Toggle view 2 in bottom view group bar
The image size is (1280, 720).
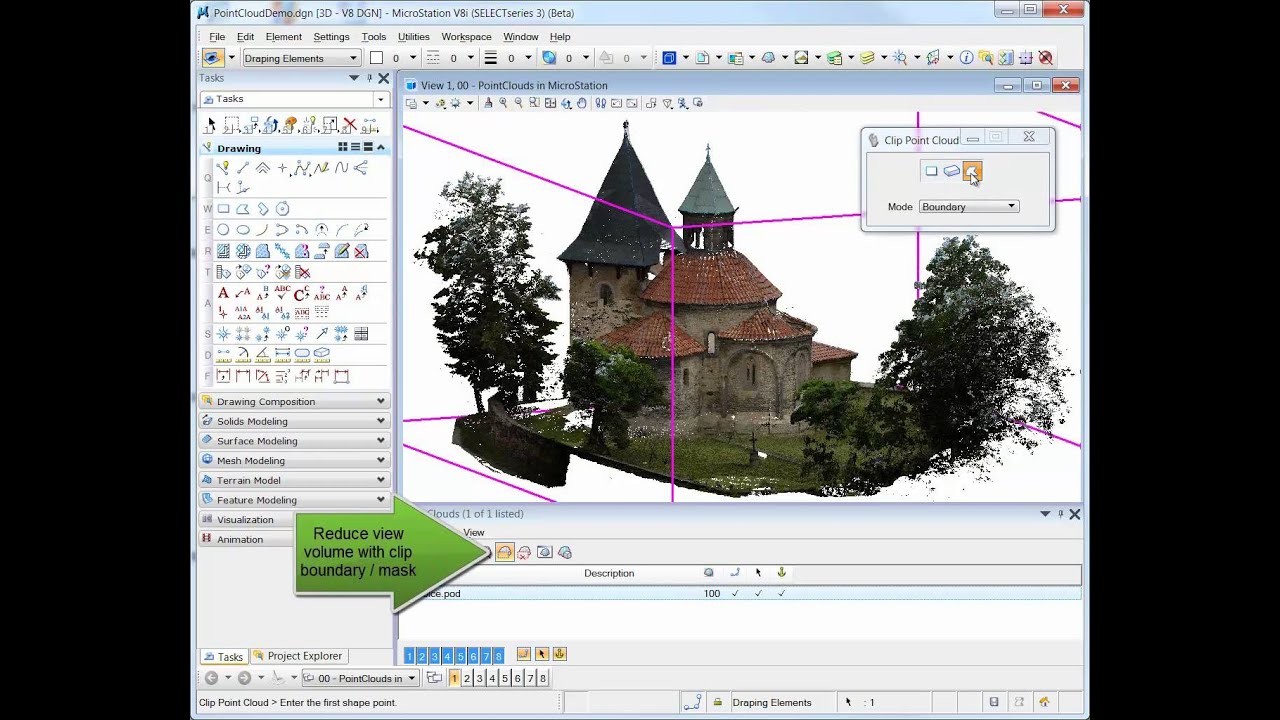[466, 678]
